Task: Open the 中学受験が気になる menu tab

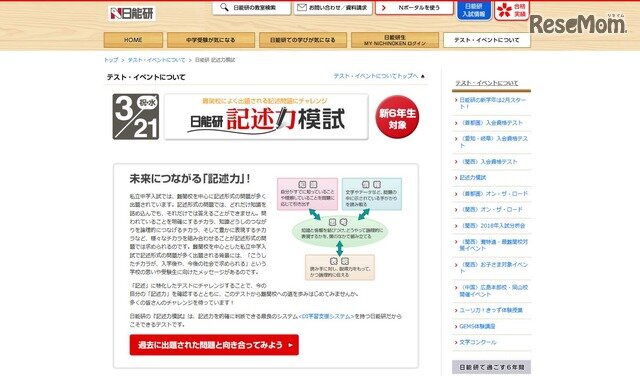Action: pyautogui.click(x=211, y=40)
